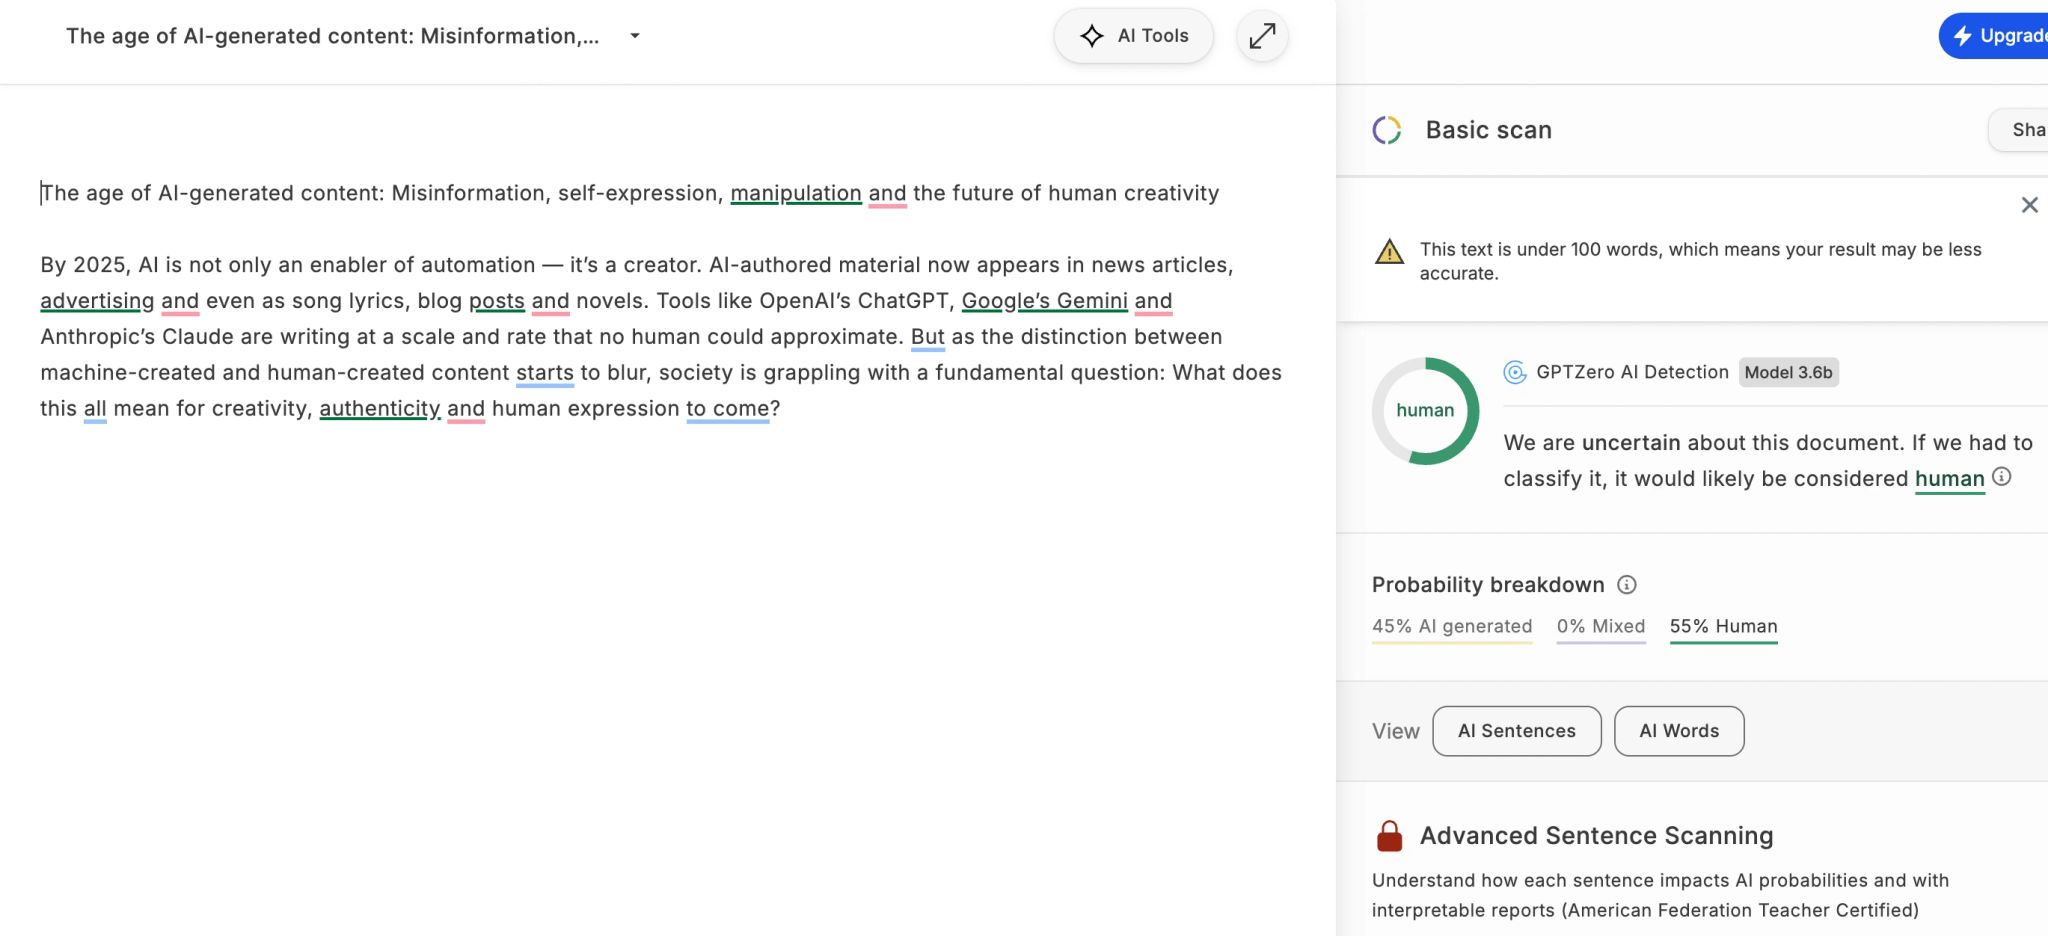This screenshot has width=2048, height=936.
Task: Click the expand fullscreen arrows icon
Action: coord(1263,36)
